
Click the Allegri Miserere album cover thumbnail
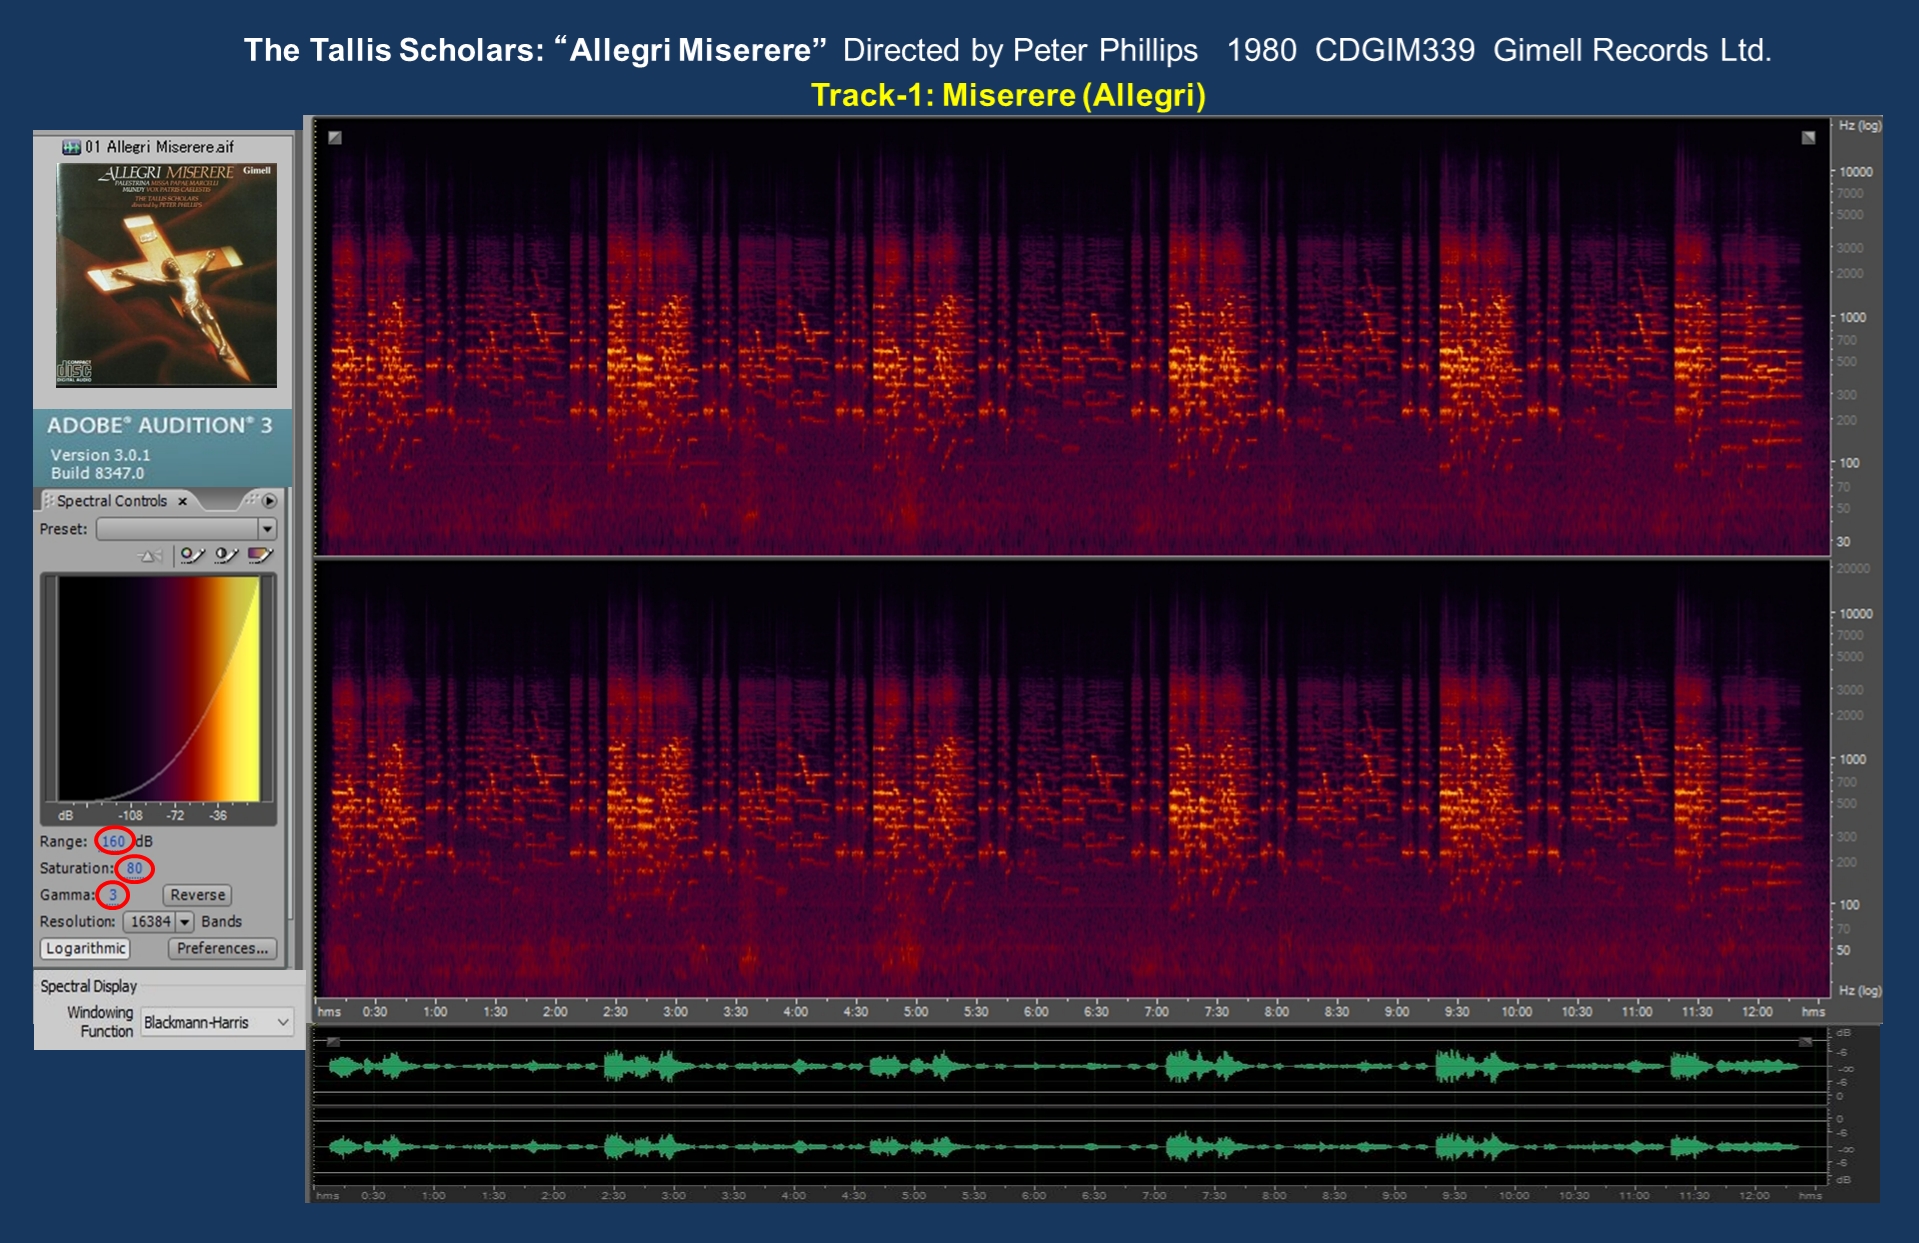pyautogui.click(x=166, y=275)
